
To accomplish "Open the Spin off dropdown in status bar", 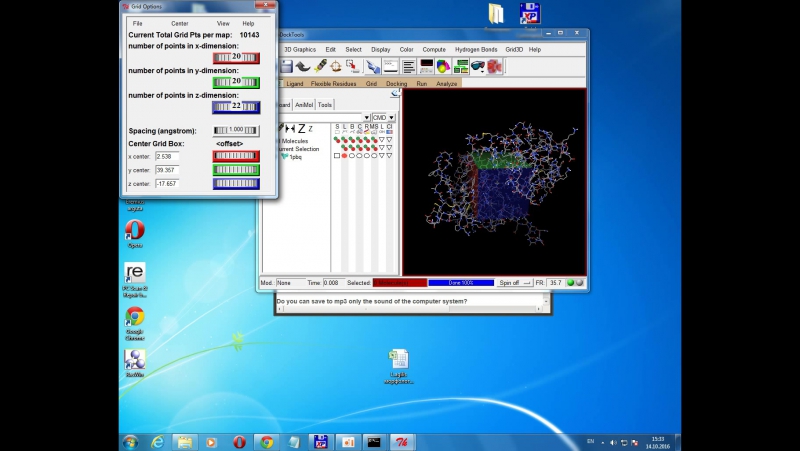I will point(514,283).
